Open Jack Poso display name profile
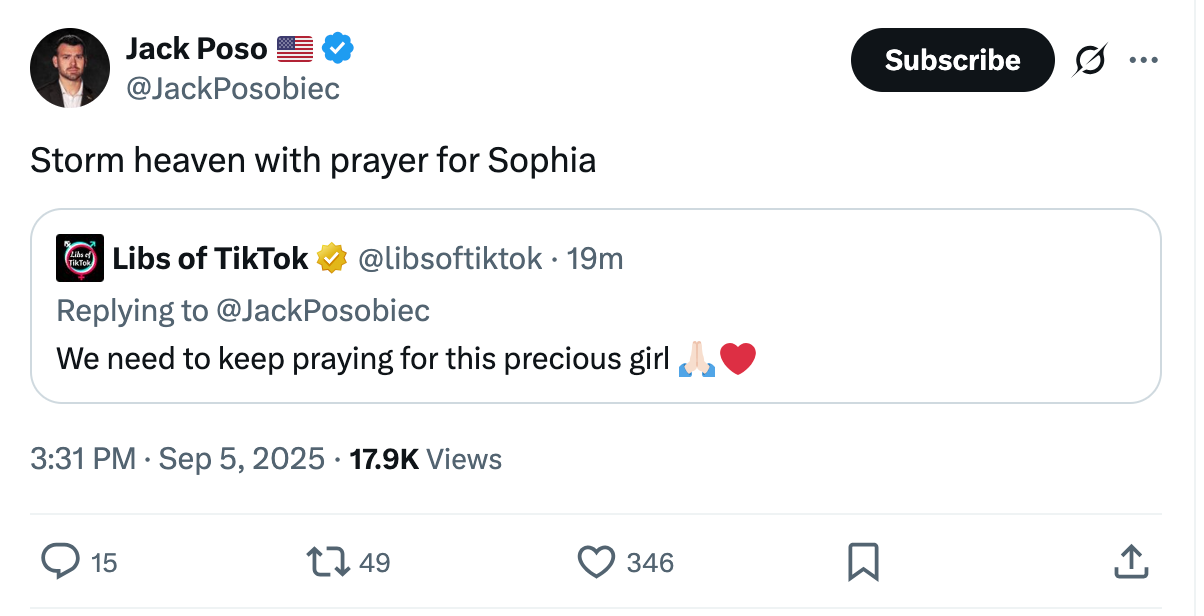The height and width of the screenshot is (616, 1204). click(196, 48)
